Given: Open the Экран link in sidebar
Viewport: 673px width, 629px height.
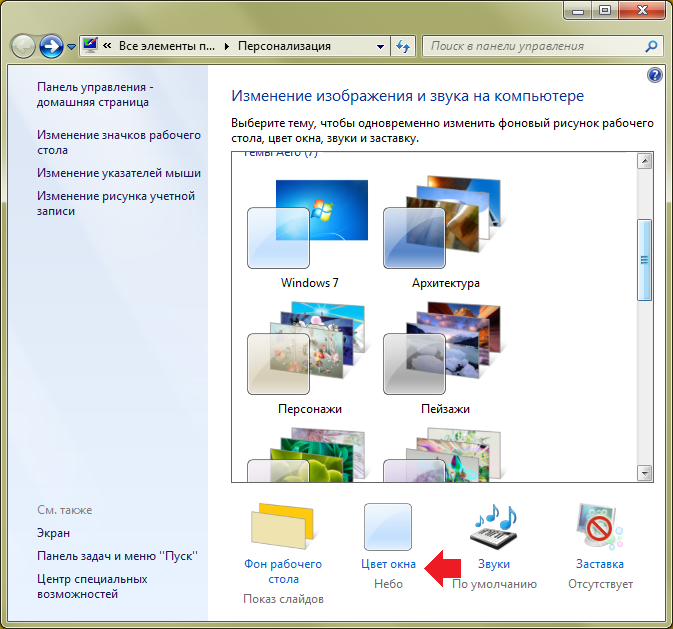Looking at the screenshot, I should coord(53,533).
